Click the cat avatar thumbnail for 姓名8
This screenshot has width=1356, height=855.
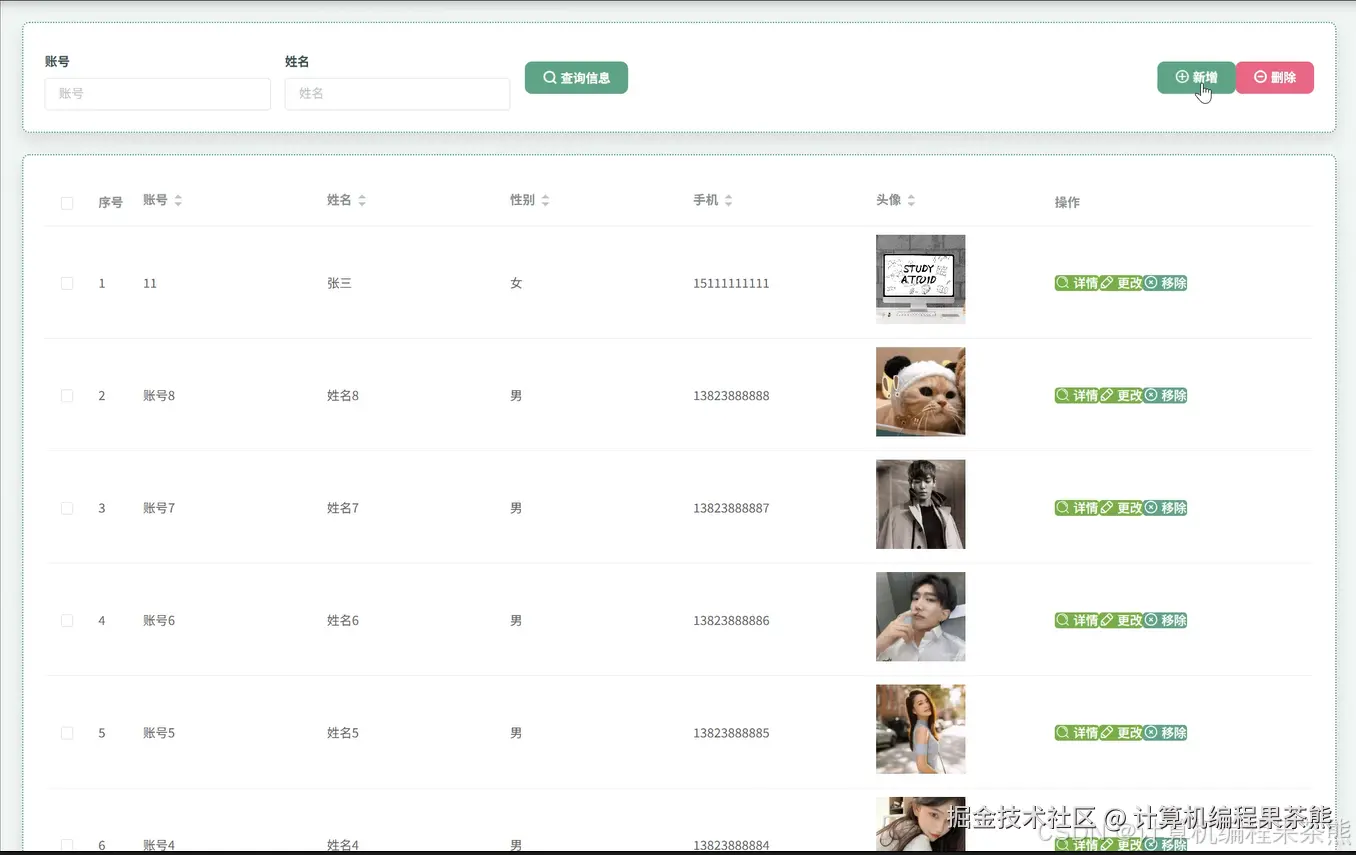coord(921,392)
